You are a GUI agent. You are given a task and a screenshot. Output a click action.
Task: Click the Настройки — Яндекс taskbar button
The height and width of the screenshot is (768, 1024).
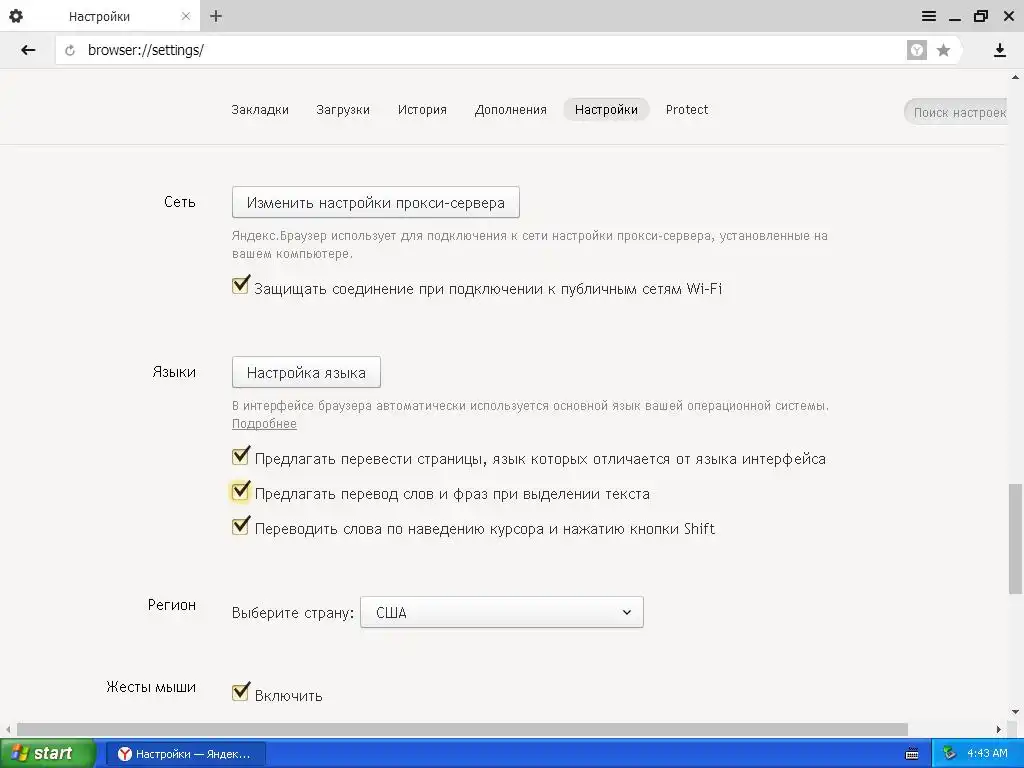185,754
